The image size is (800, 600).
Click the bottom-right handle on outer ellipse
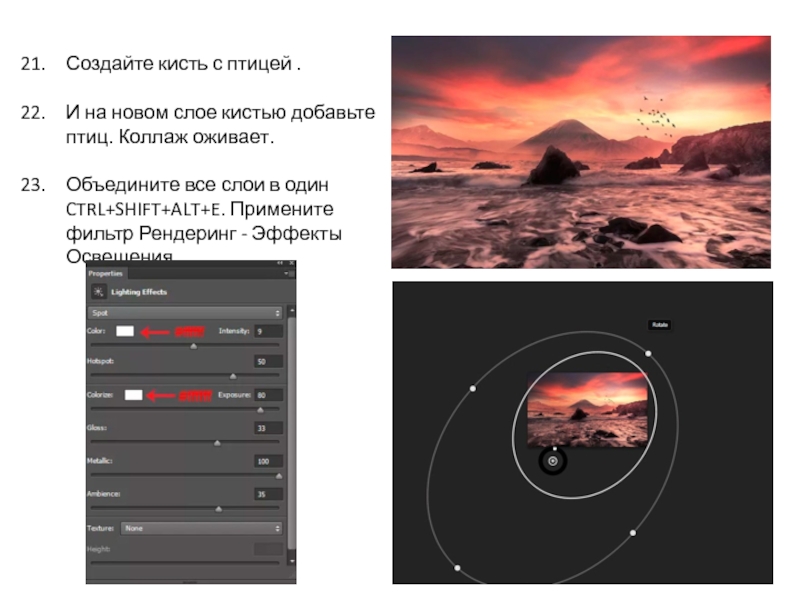[633, 533]
